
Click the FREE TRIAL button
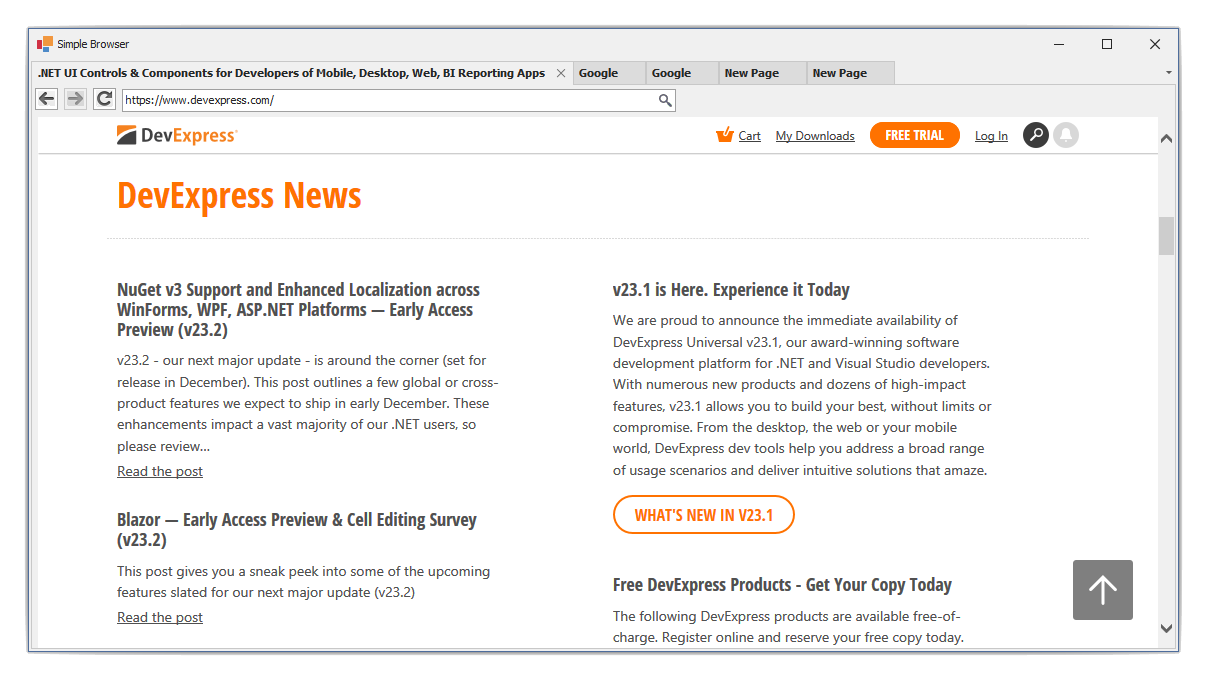tap(915, 135)
